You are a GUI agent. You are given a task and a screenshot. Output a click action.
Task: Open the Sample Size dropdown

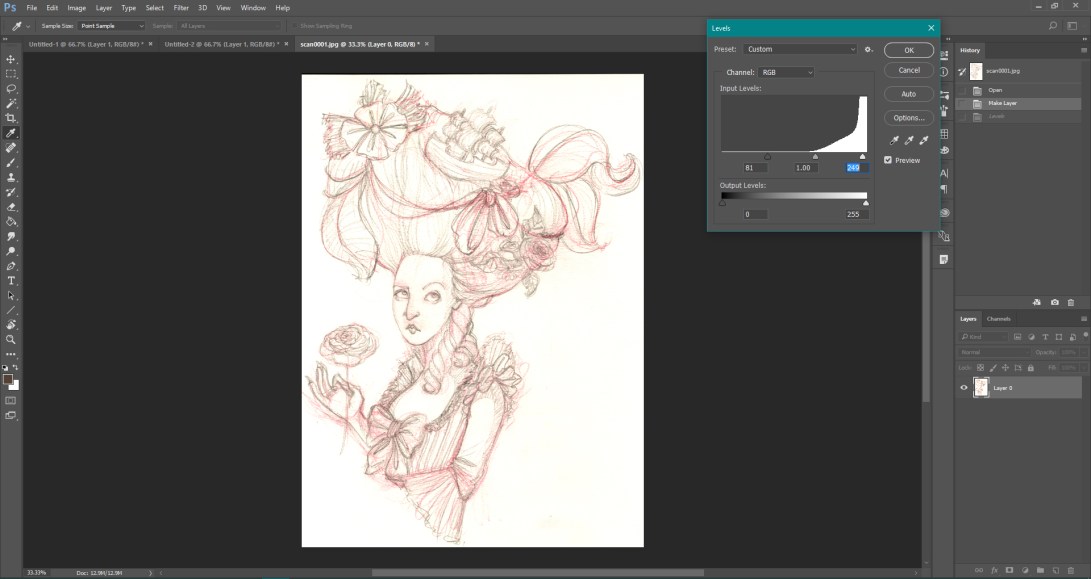[x=111, y=26]
